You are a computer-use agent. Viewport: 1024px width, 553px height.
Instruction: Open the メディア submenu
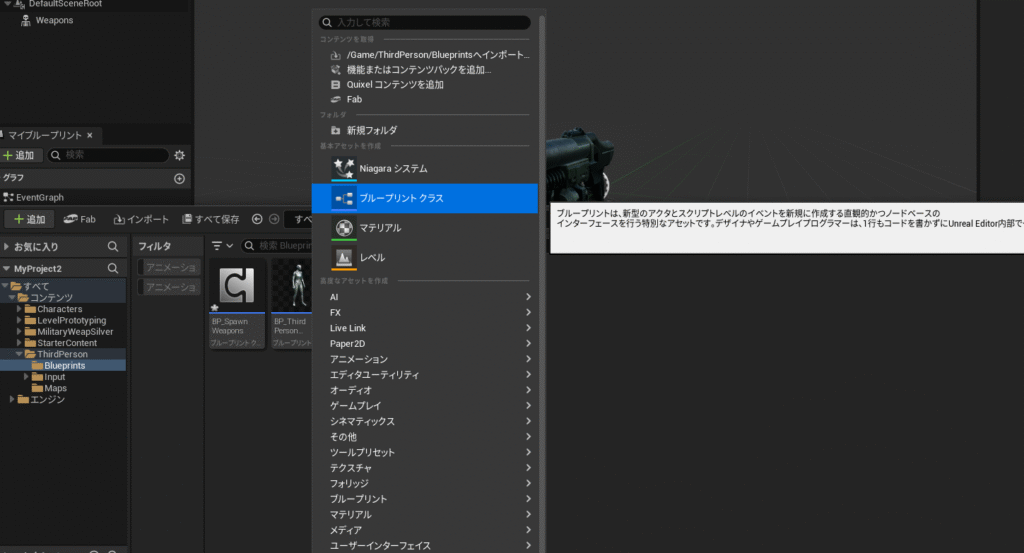coord(424,530)
